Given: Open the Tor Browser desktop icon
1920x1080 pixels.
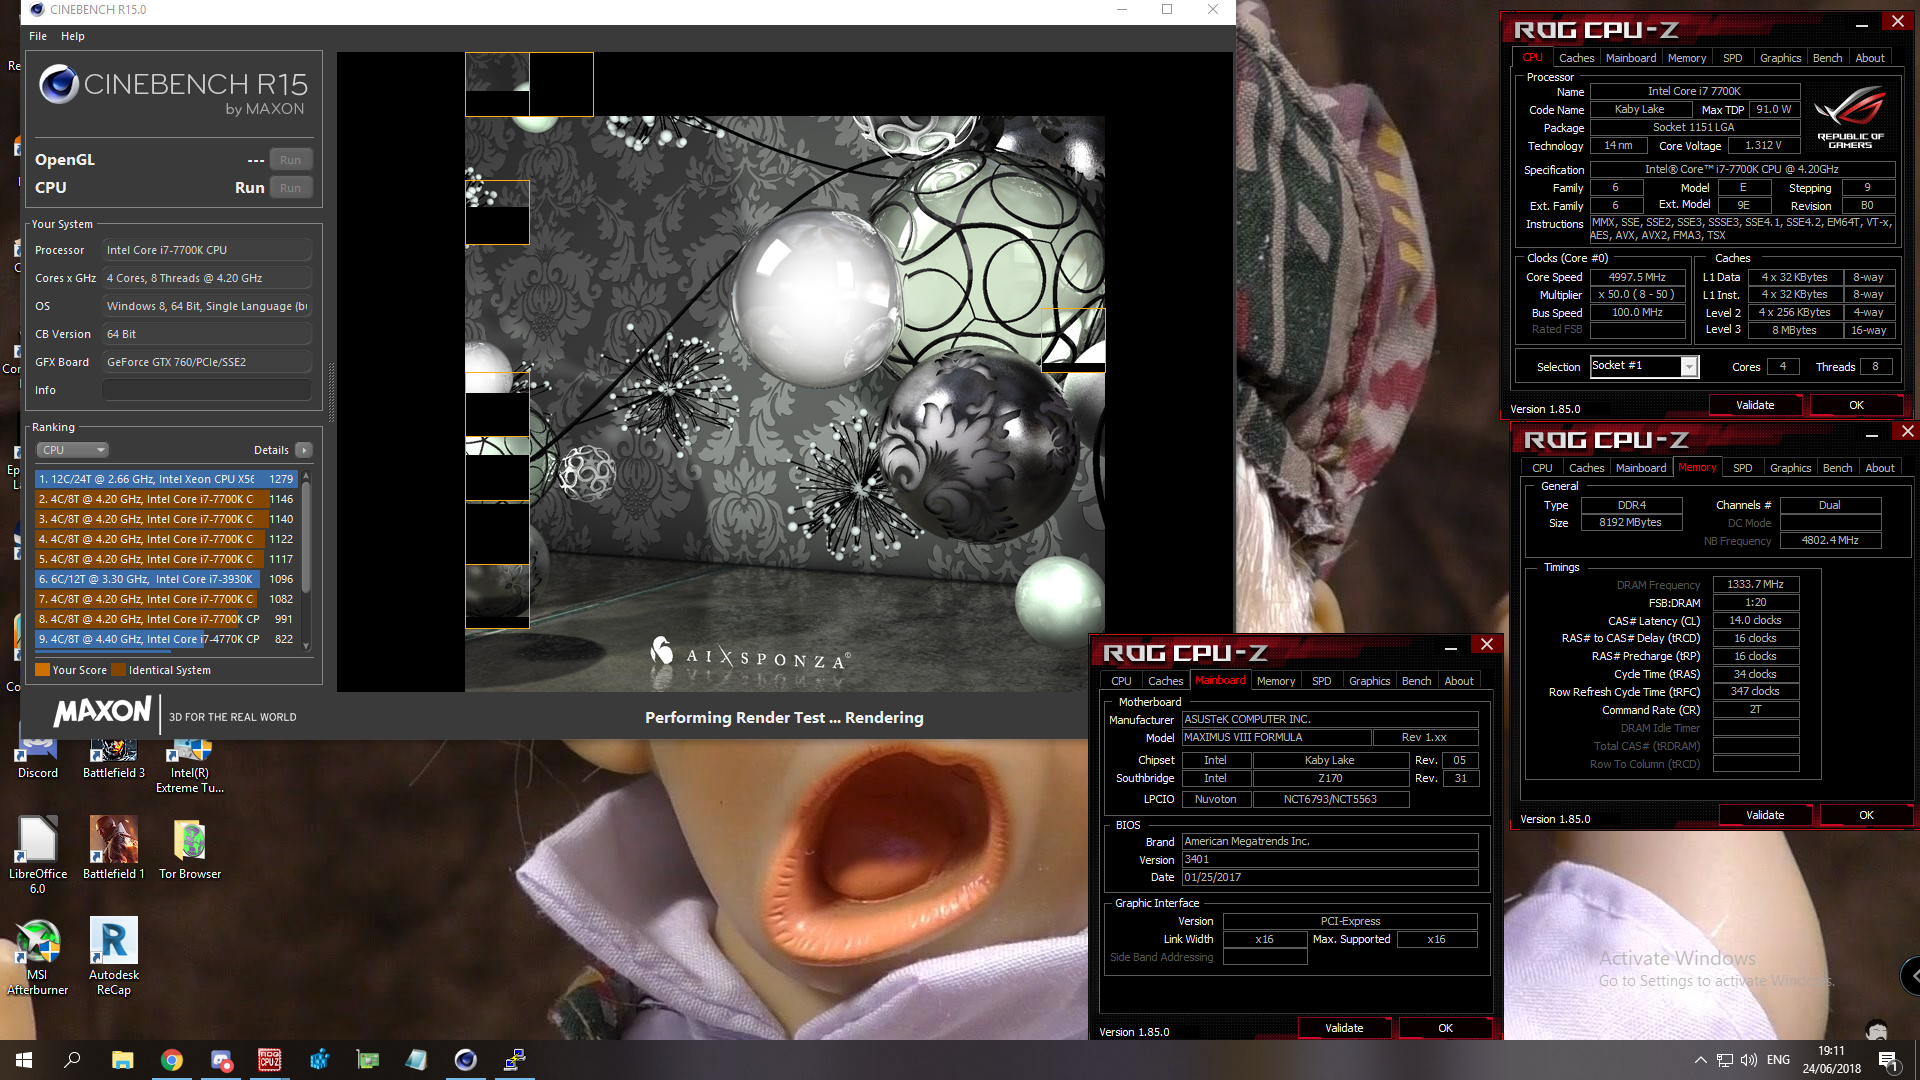Looking at the screenshot, I should [190, 848].
